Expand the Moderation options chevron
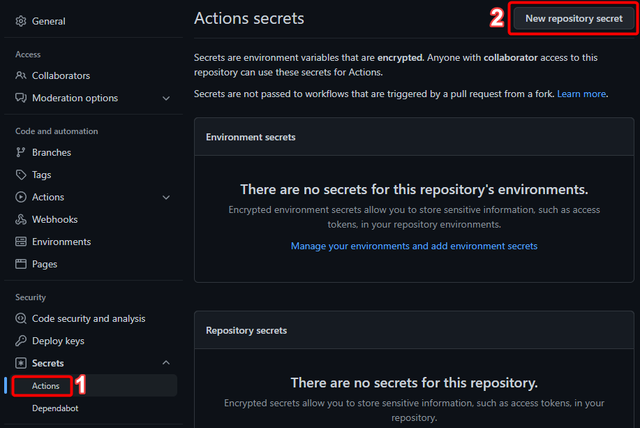This screenshot has width=640, height=428. pos(166,98)
